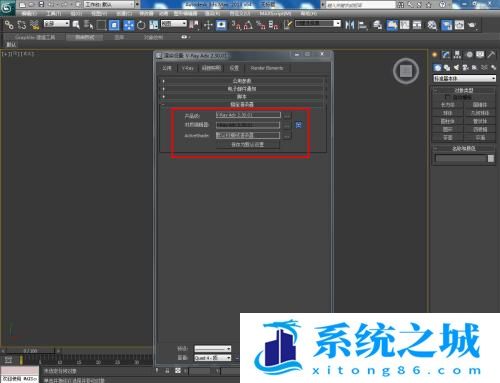The width and height of the screenshot is (500, 383).
Task: Open the Hierarchy tab in command panel
Action: pyautogui.click(x=457, y=54)
